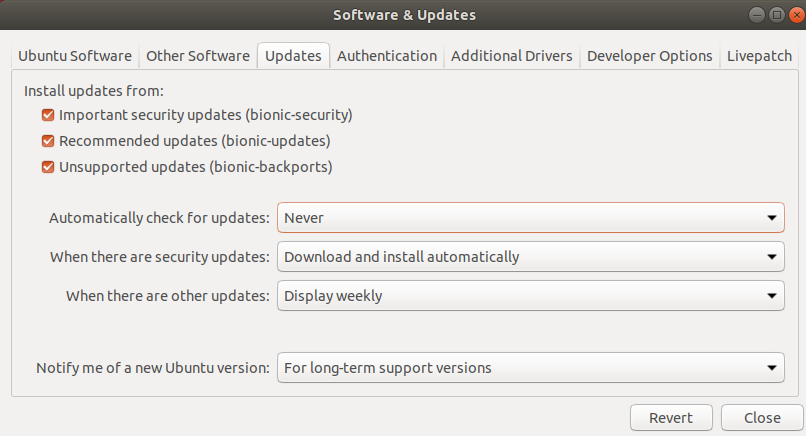806x436 pixels.
Task: Disable Unsupported updates (bionic-backports)
Action: tap(48, 167)
